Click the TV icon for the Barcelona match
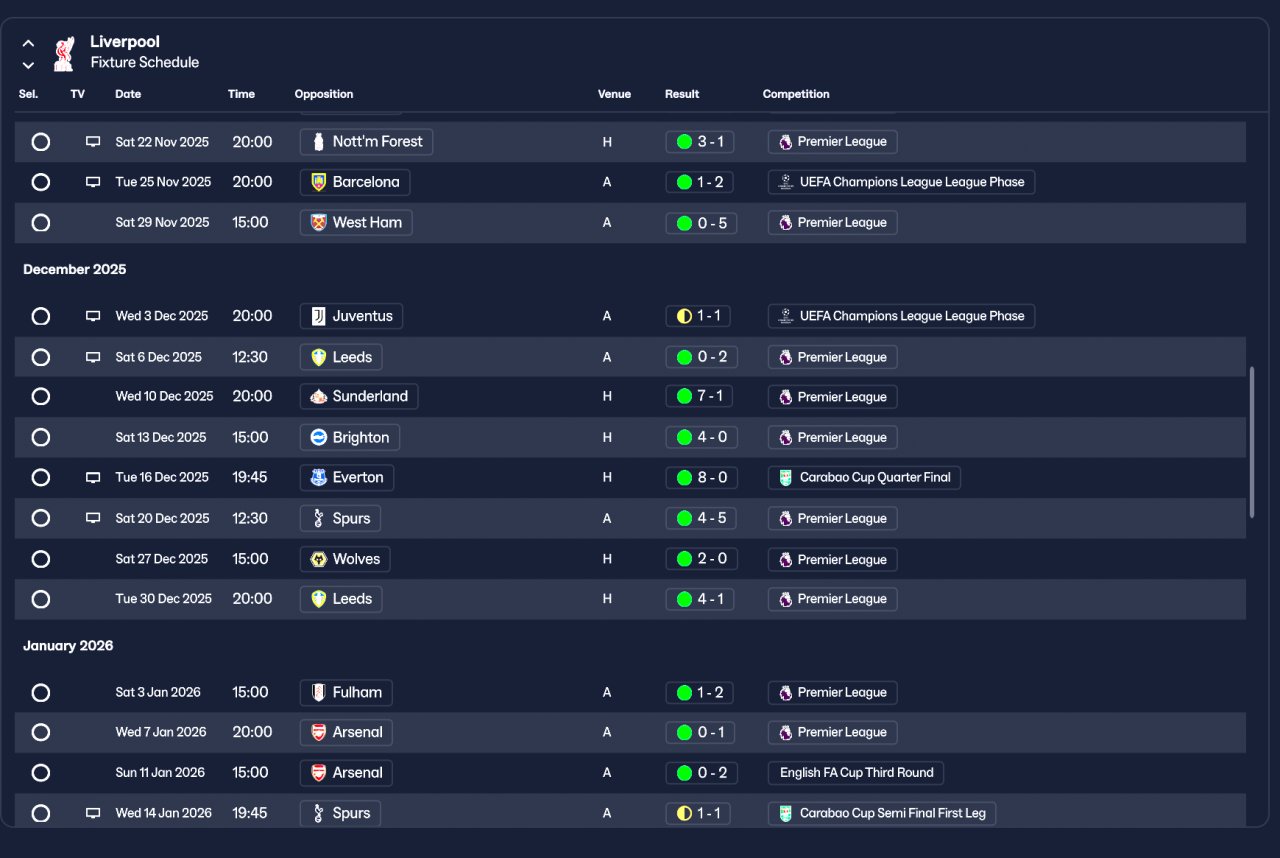Viewport: 1280px width, 858px height. (93, 182)
